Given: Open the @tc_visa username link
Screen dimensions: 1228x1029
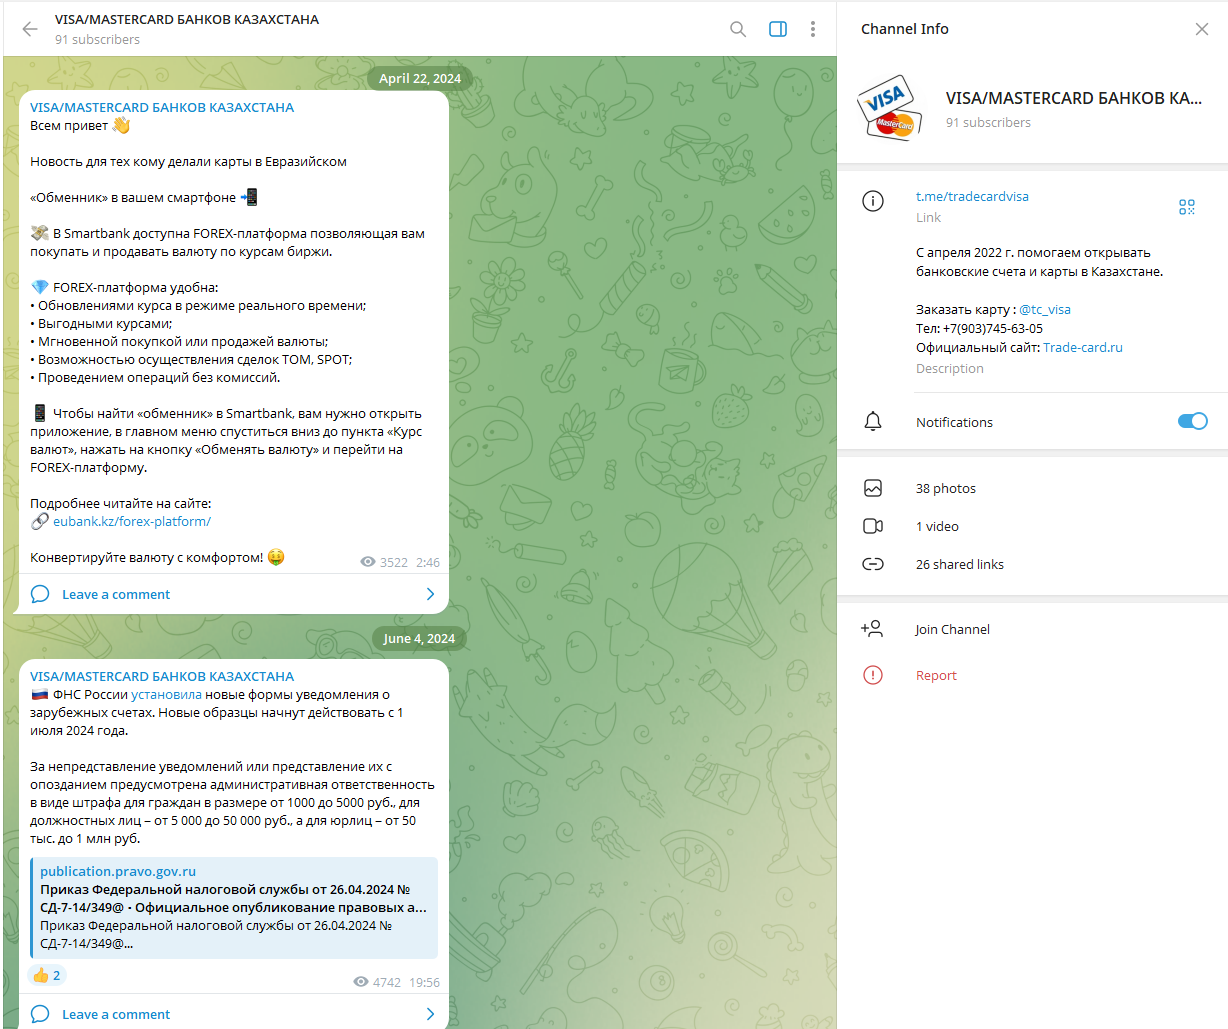Looking at the screenshot, I should pos(1044,309).
